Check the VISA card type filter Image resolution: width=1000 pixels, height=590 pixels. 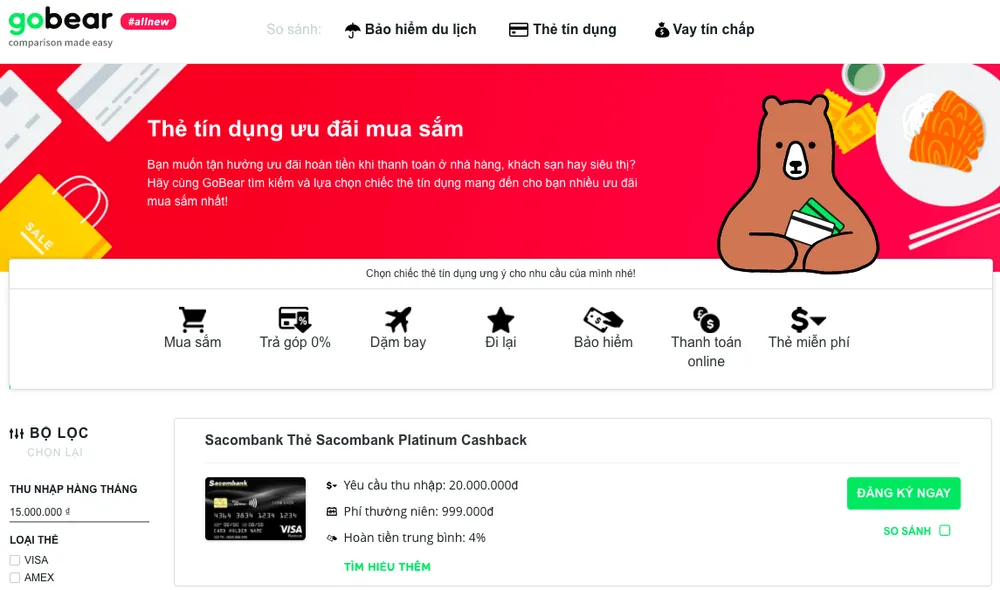(17, 560)
